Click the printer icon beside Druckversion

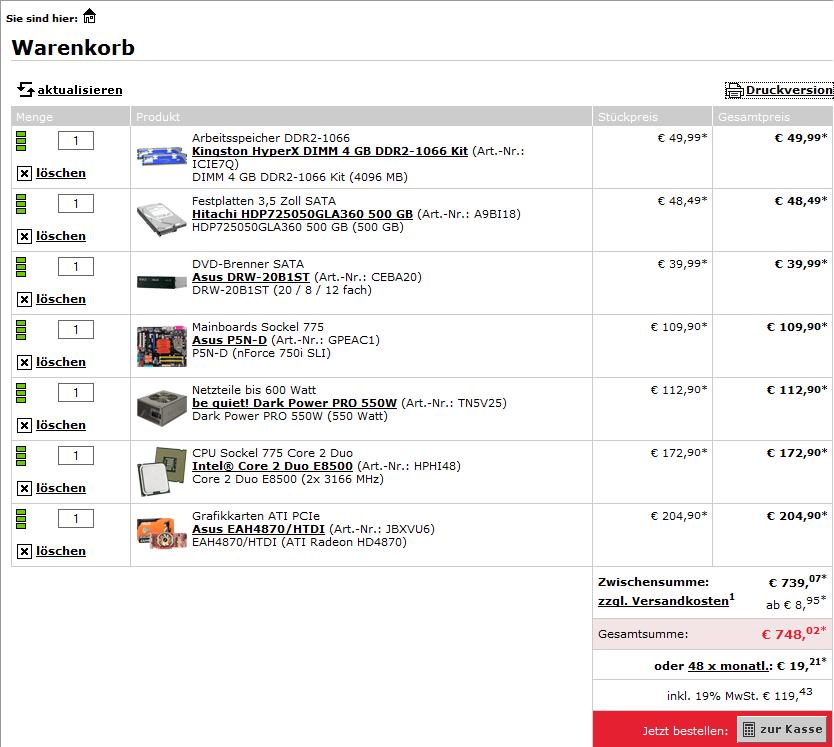(735, 90)
